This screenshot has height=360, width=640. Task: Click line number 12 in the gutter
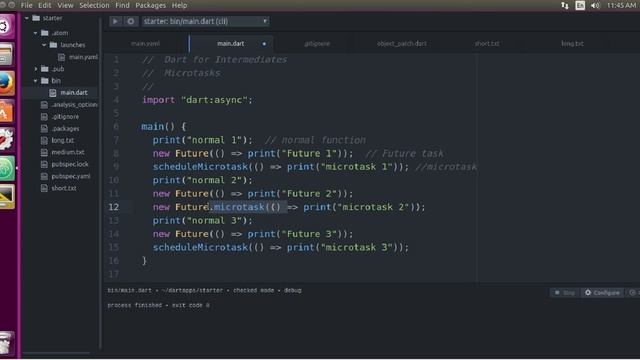point(113,207)
